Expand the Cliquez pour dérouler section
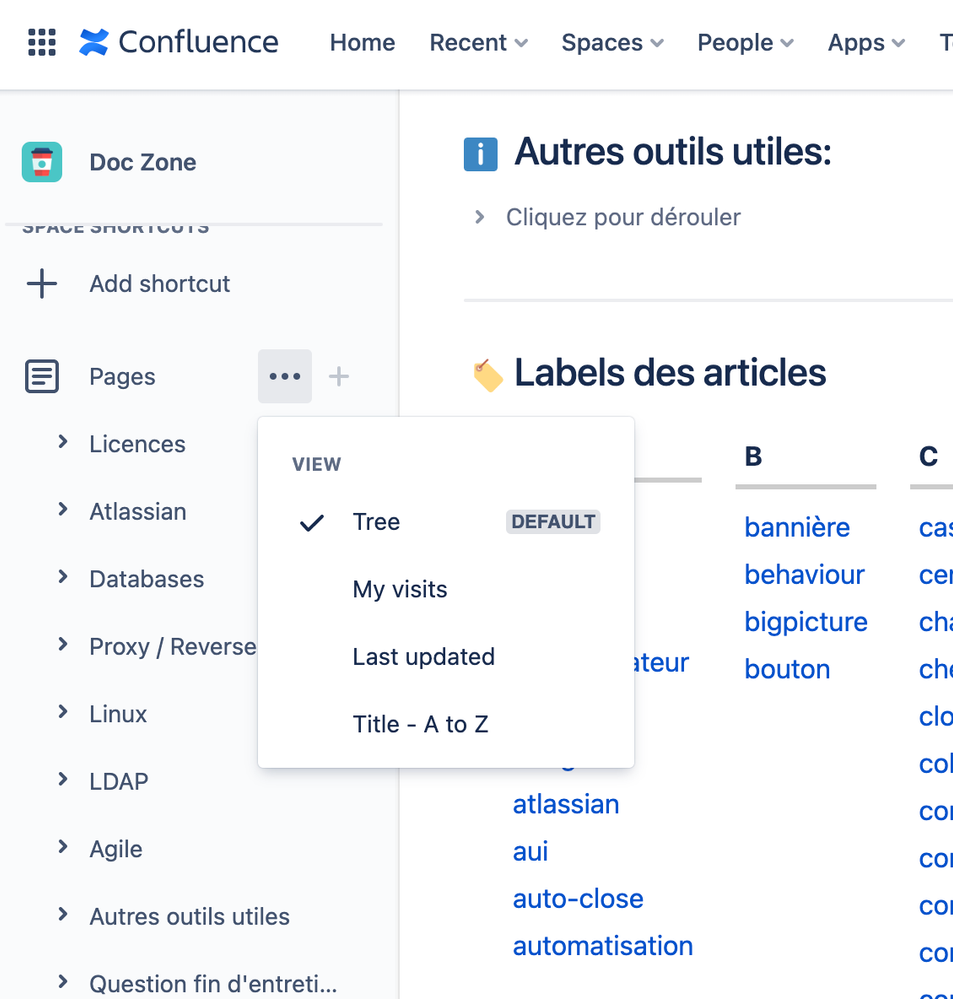Image resolution: width=953 pixels, height=999 pixels. tap(480, 217)
